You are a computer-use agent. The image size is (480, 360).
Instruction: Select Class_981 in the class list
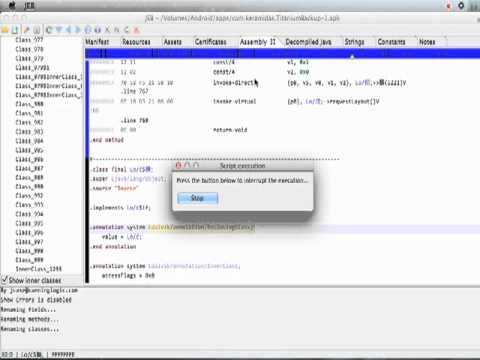pos(29,113)
